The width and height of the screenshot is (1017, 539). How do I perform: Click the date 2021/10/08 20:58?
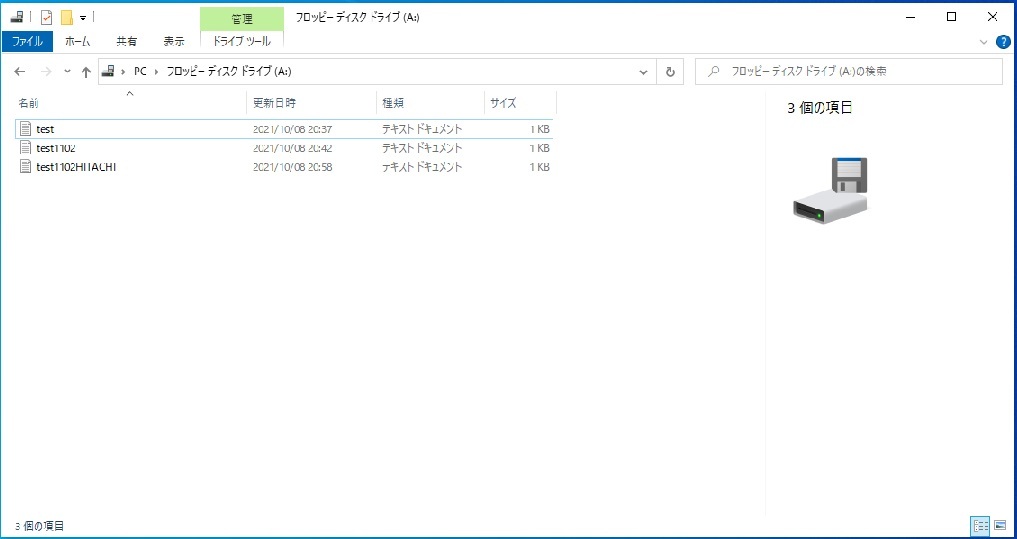(293, 167)
